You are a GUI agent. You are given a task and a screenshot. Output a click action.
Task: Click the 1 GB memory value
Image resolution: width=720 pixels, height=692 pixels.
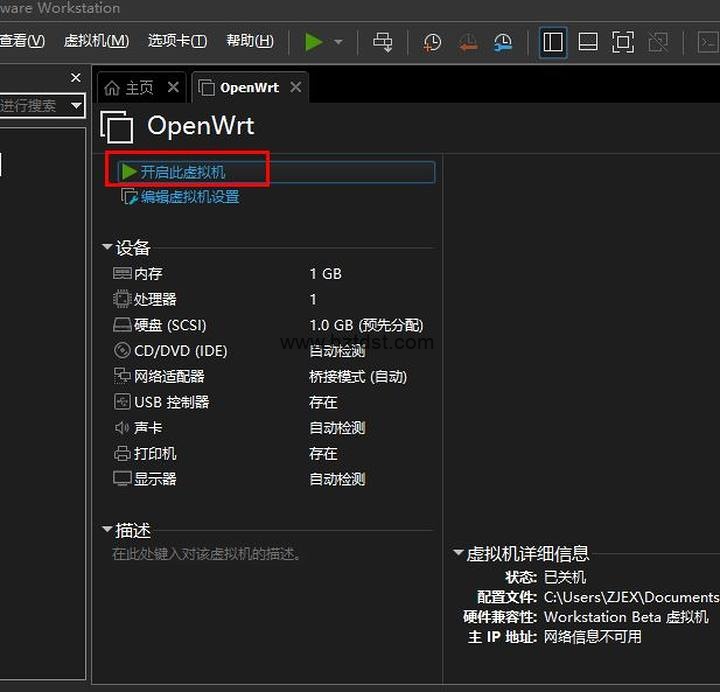click(326, 274)
